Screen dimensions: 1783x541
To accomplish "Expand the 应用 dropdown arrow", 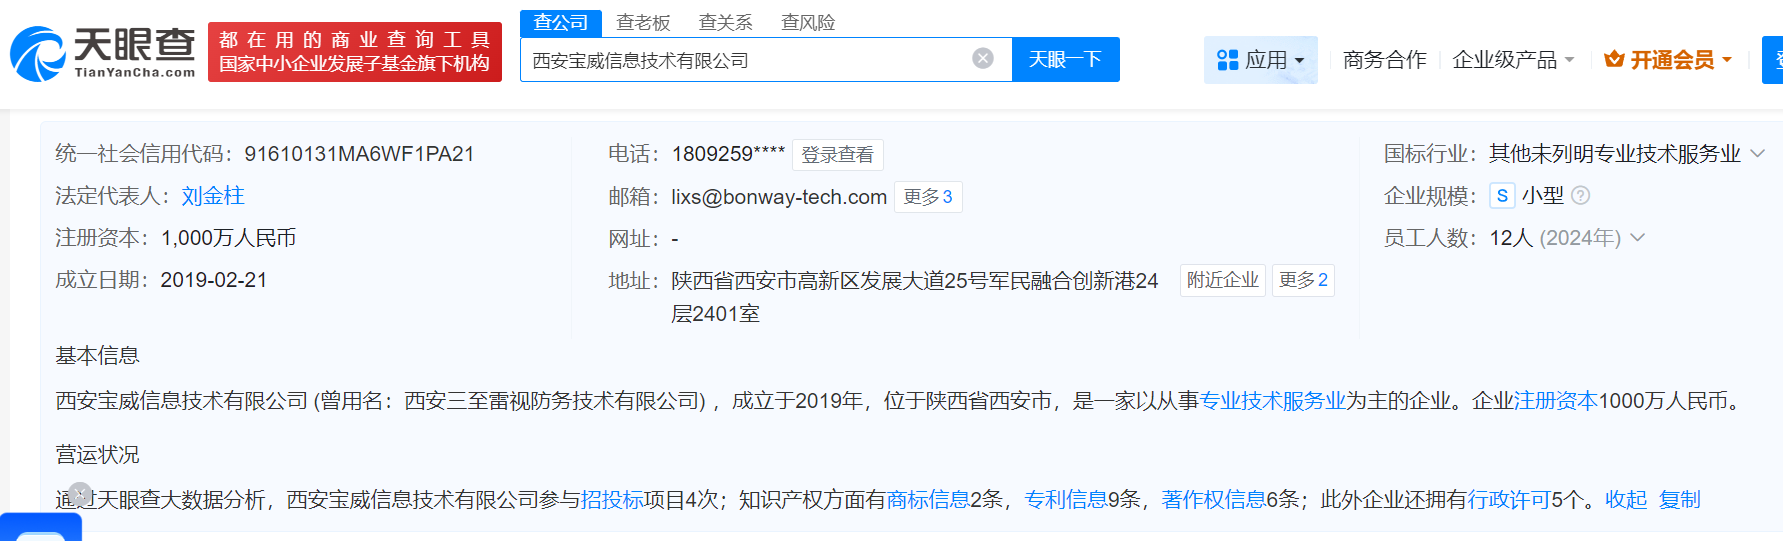I will [1300, 61].
